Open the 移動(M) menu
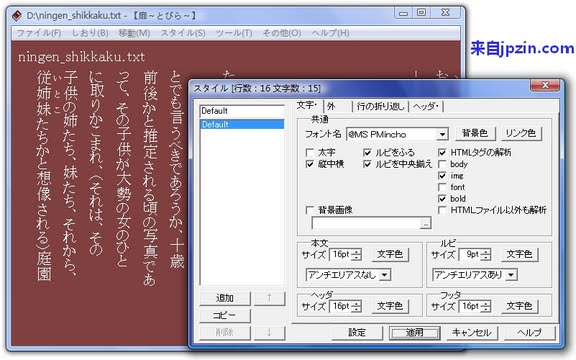This screenshot has height=360, width=576. (x=134, y=33)
